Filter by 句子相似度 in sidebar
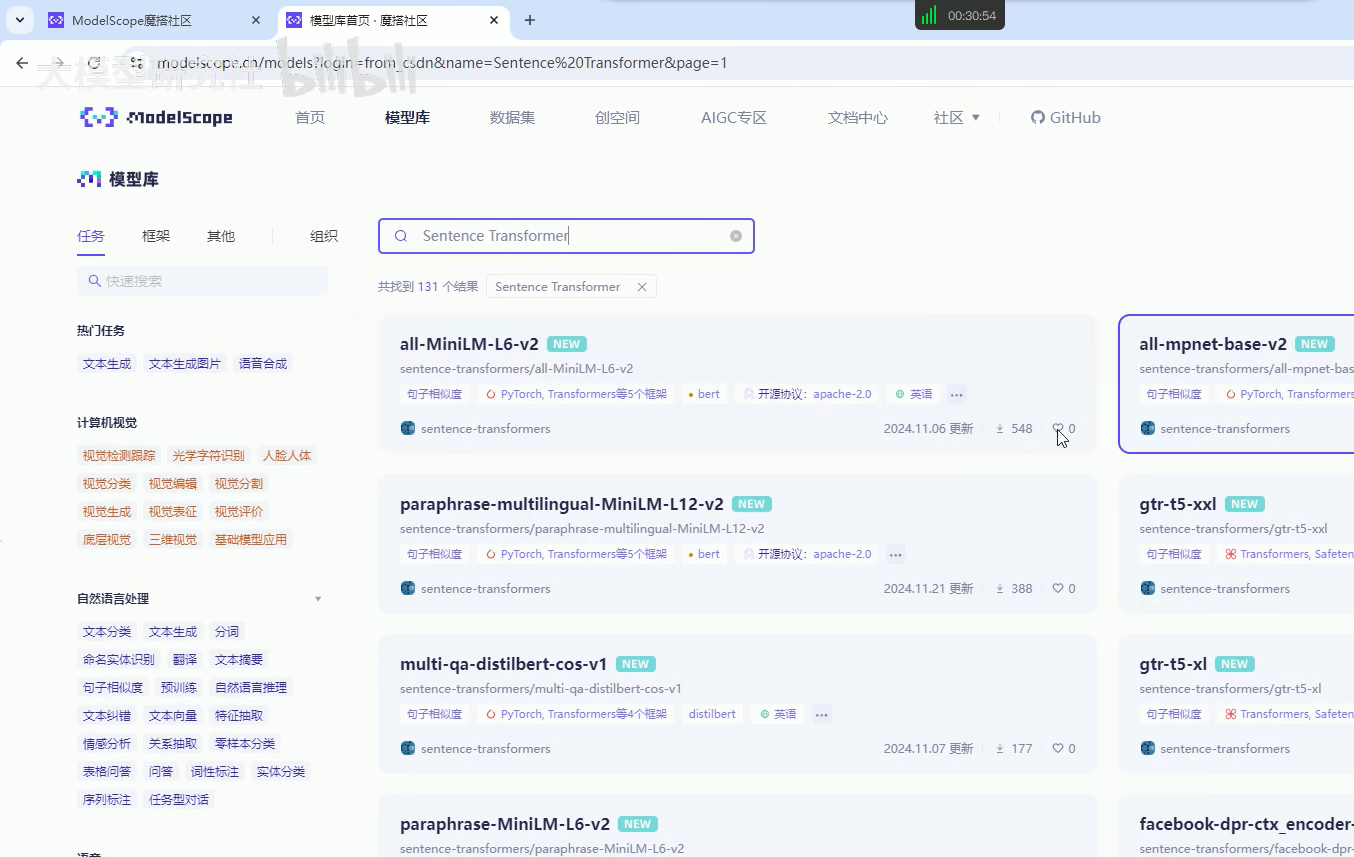Image resolution: width=1354 pixels, height=857 pixels. pyautogui.click(x=113, y=688)
